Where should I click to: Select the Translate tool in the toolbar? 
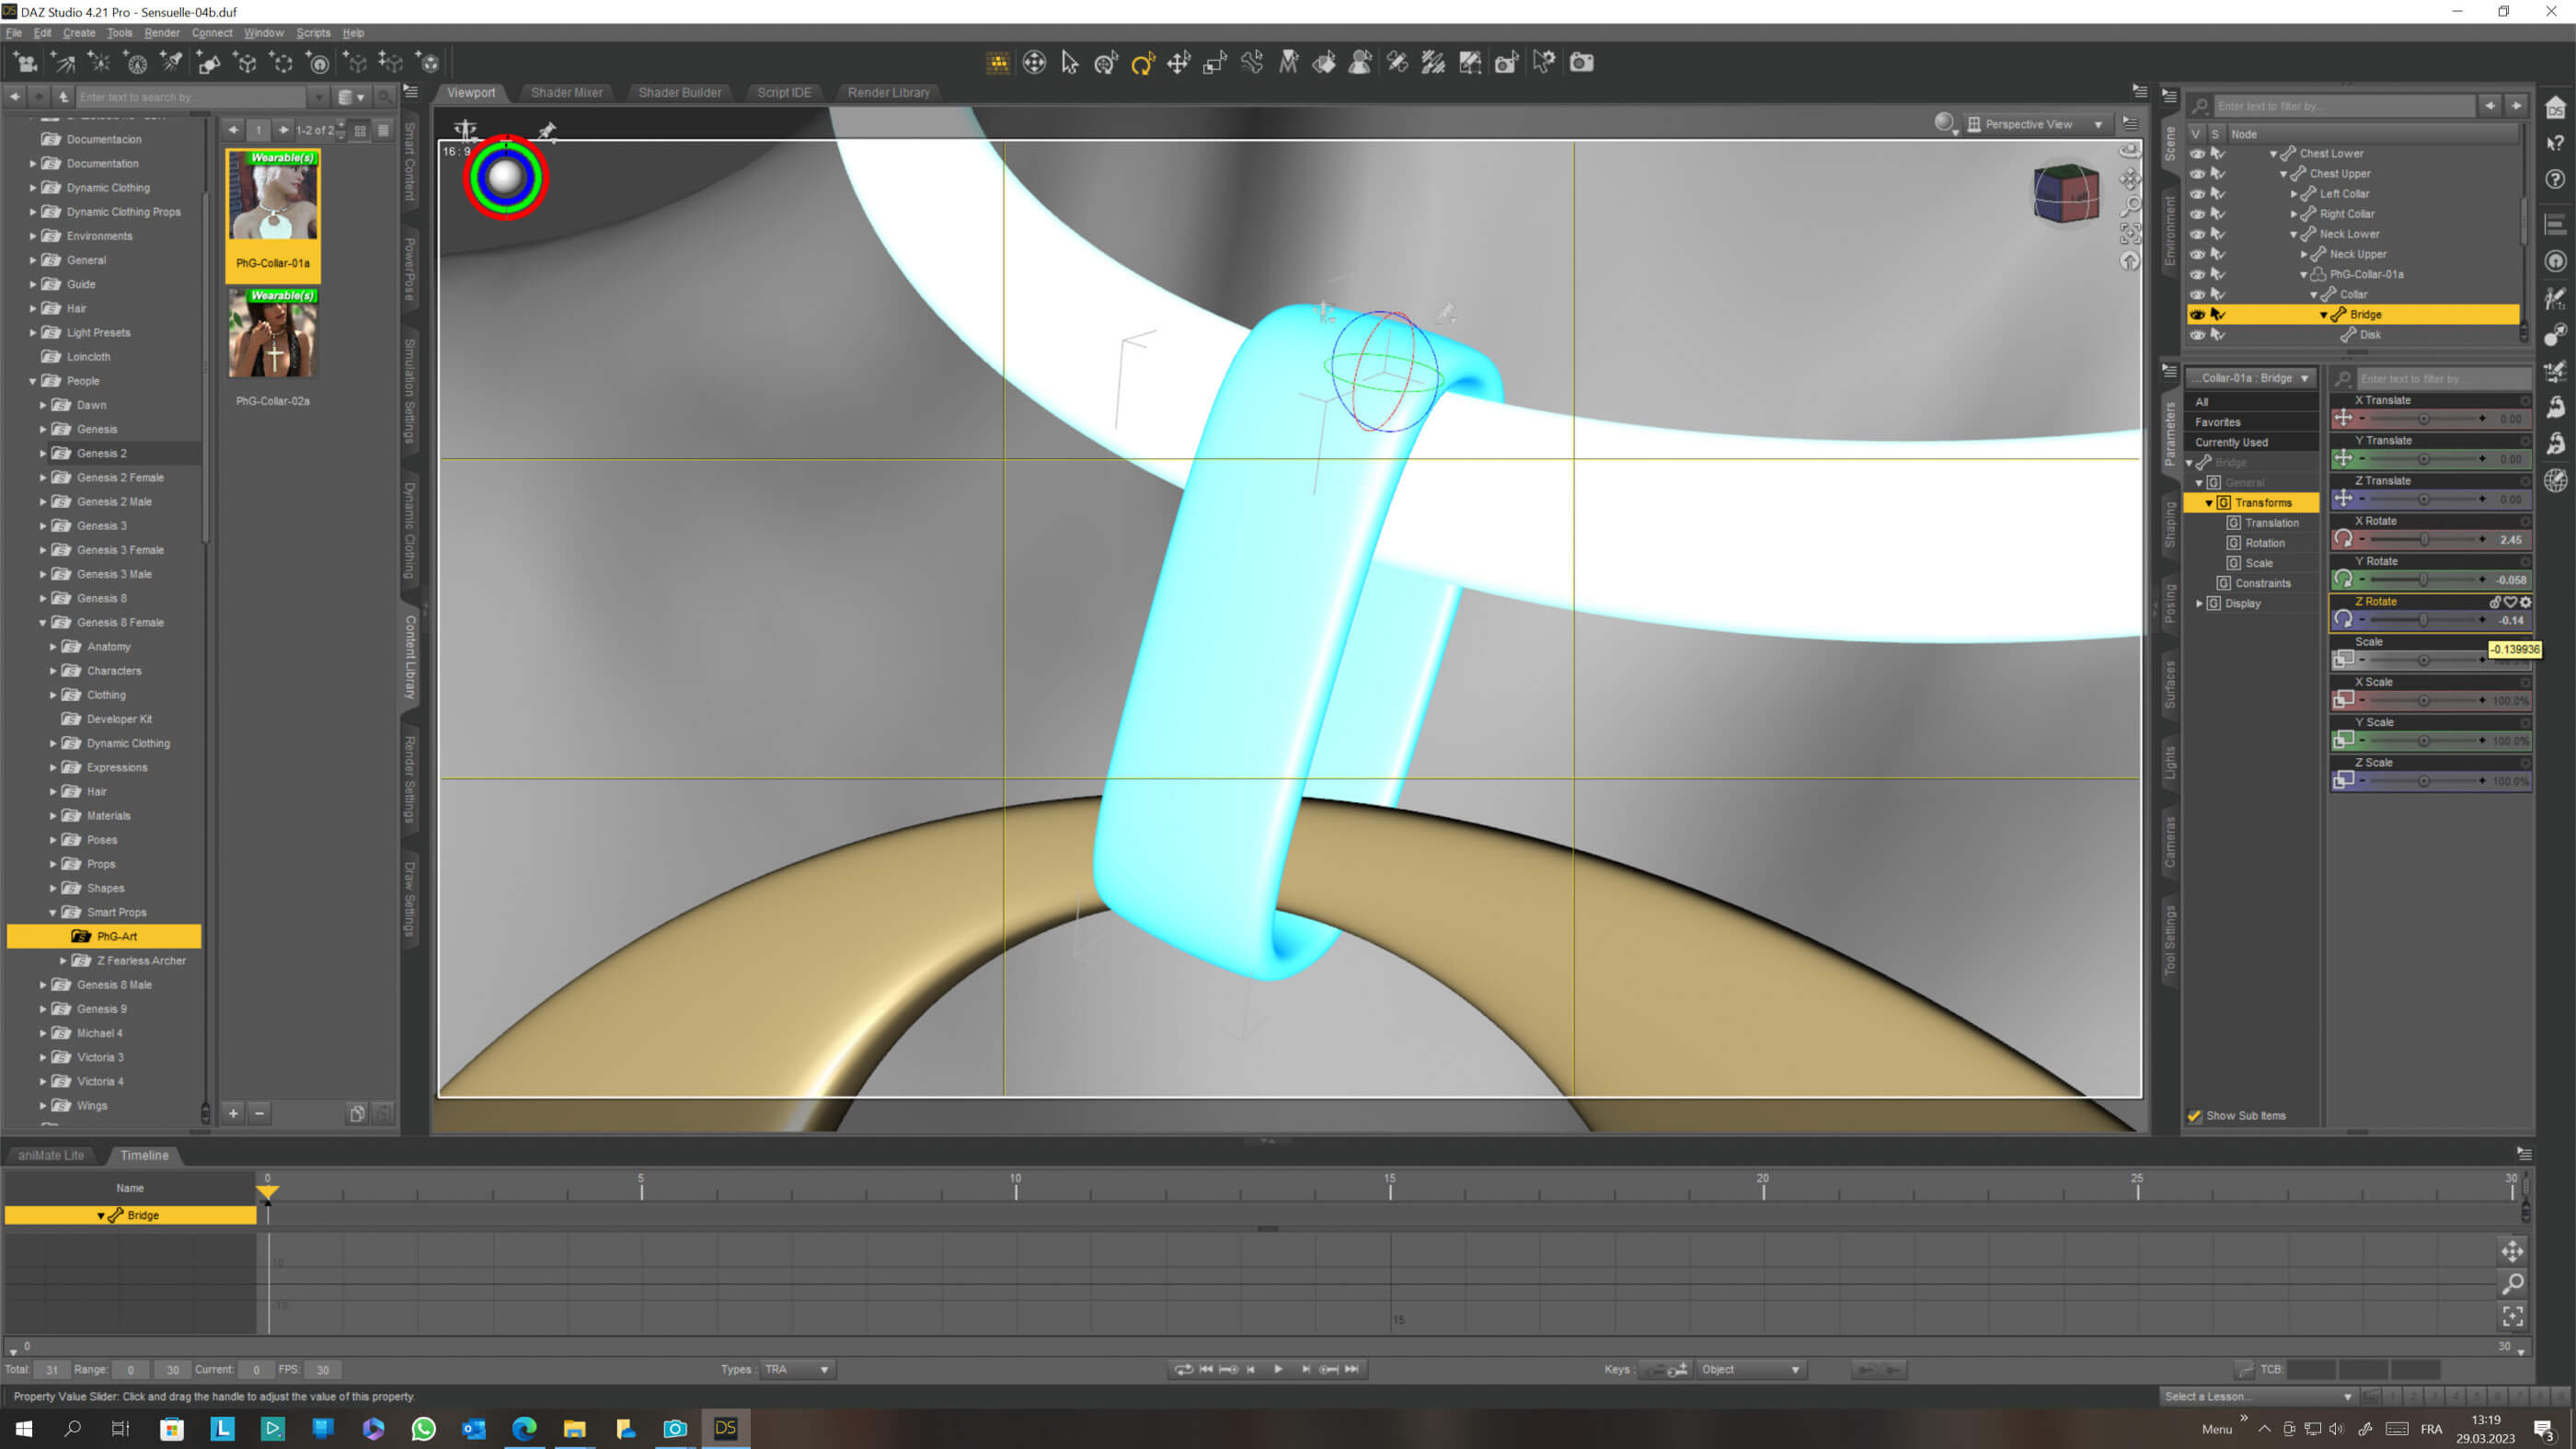coord(1179,63)
